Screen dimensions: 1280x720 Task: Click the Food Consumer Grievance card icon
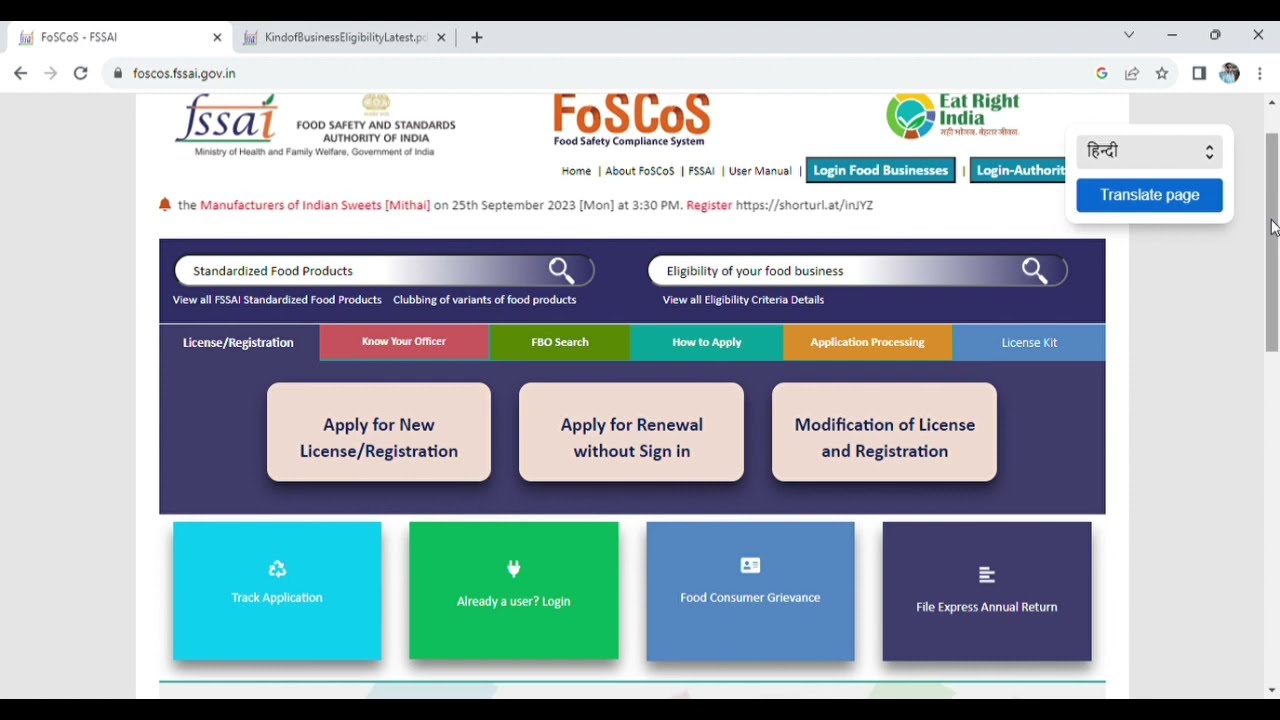(x=750, y=566)
